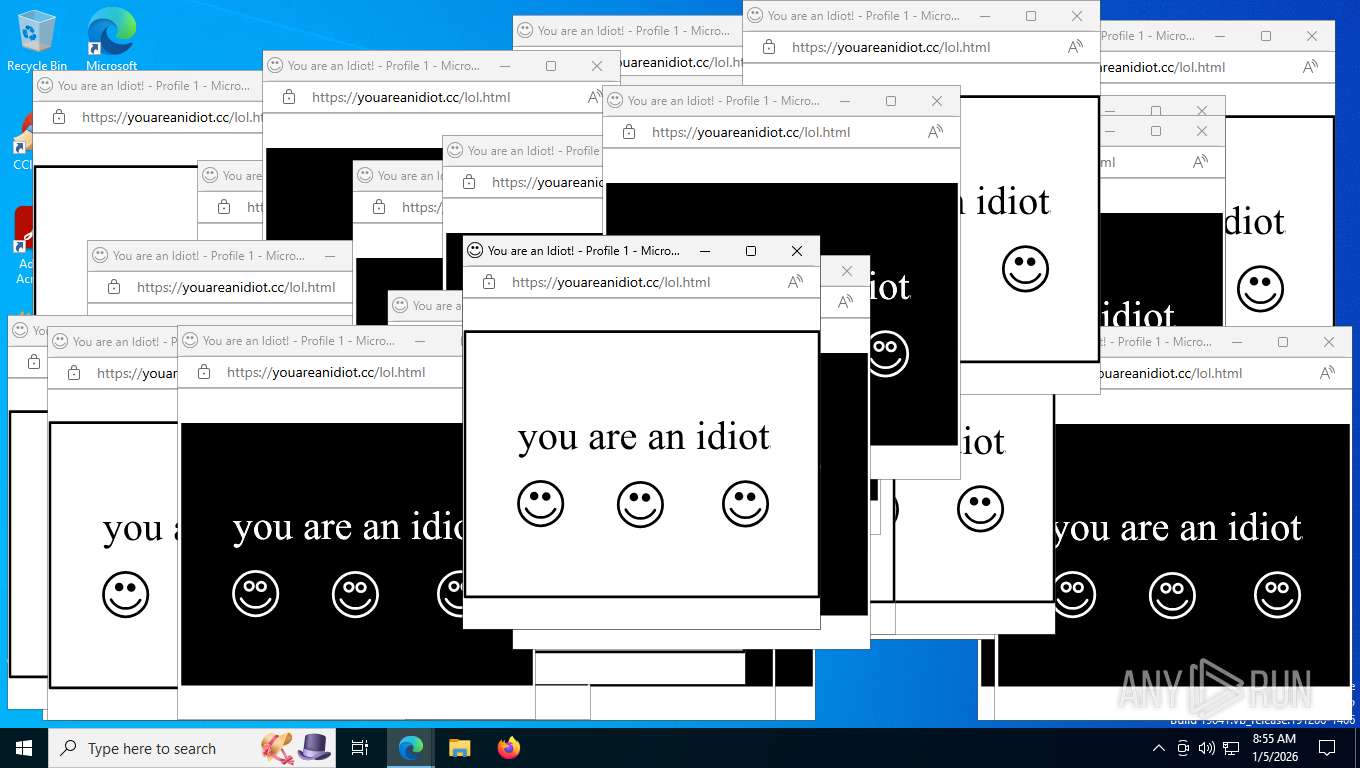Open the Microsoft Edge desktop shortcut
This screenshot has height=768, width=1360.
(x=111, y=40)
